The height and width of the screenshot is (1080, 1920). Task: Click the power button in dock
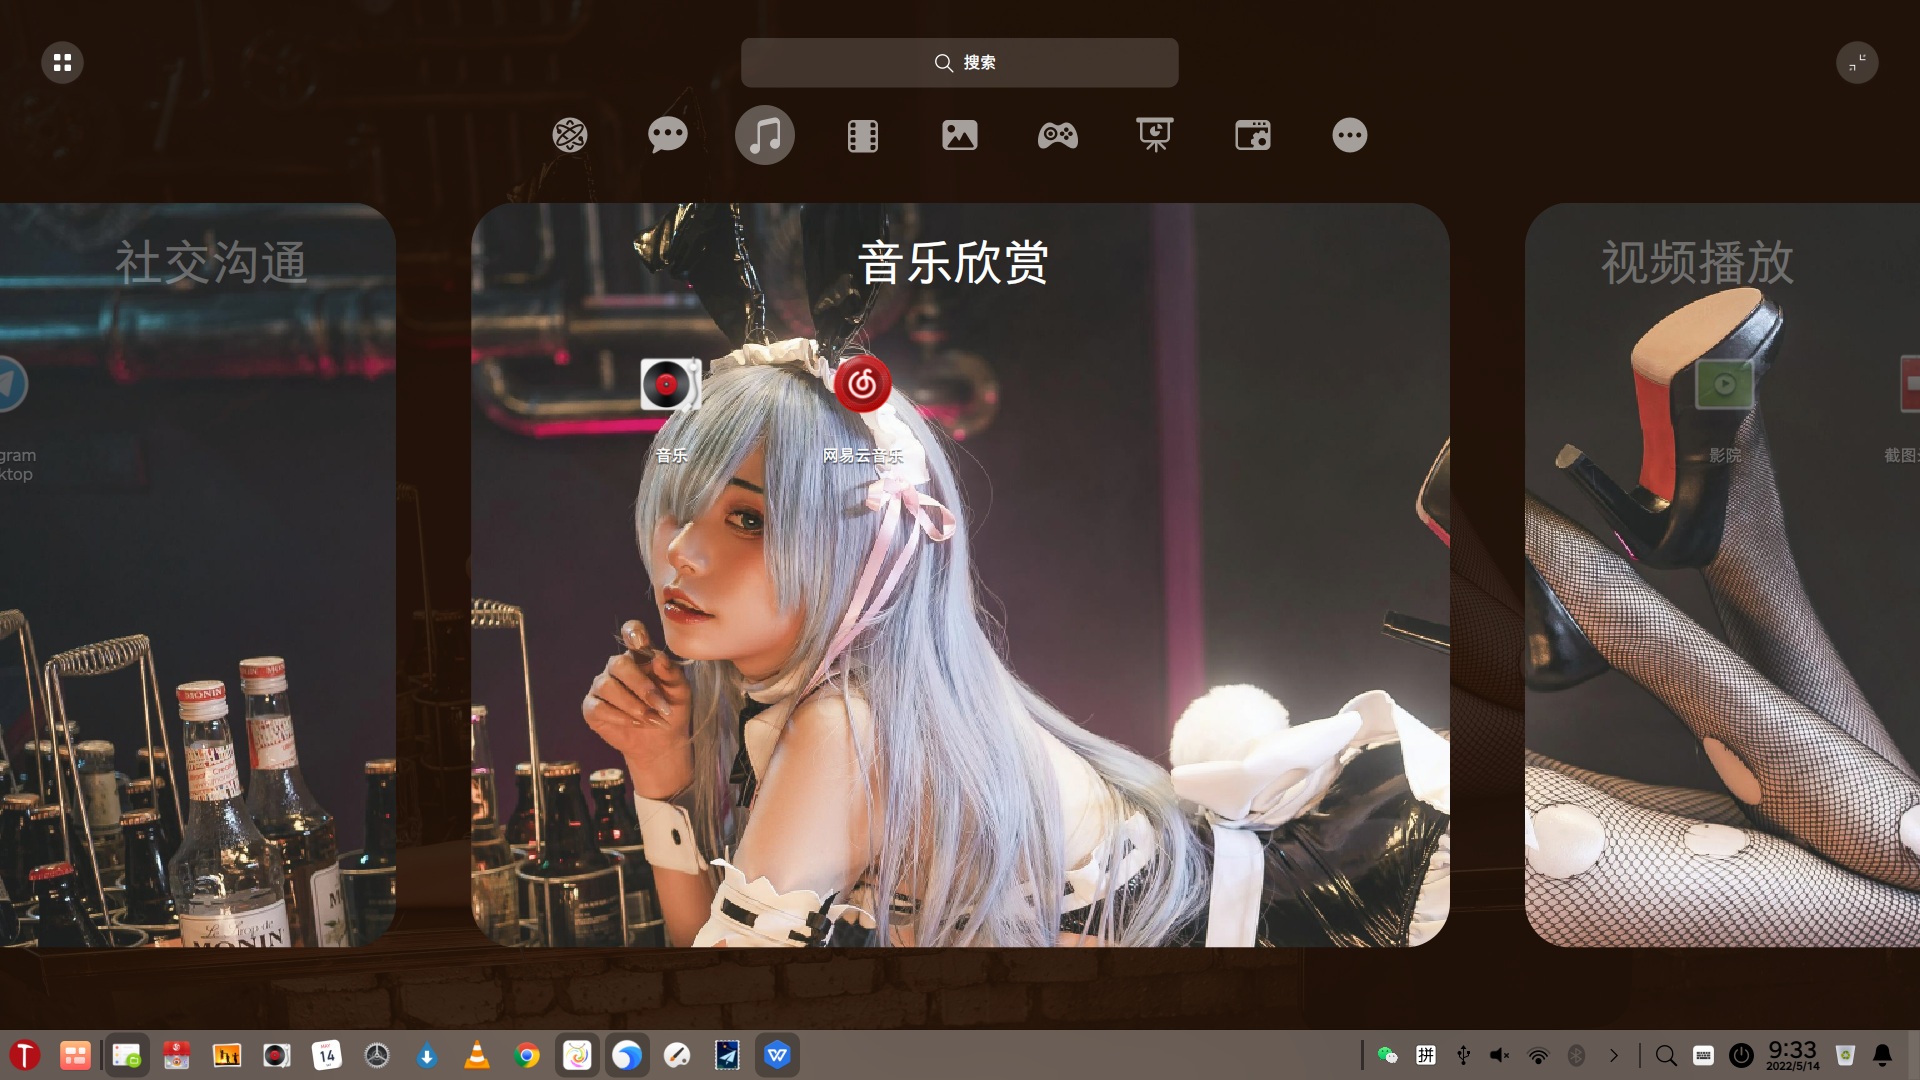pos(1741,1055)
